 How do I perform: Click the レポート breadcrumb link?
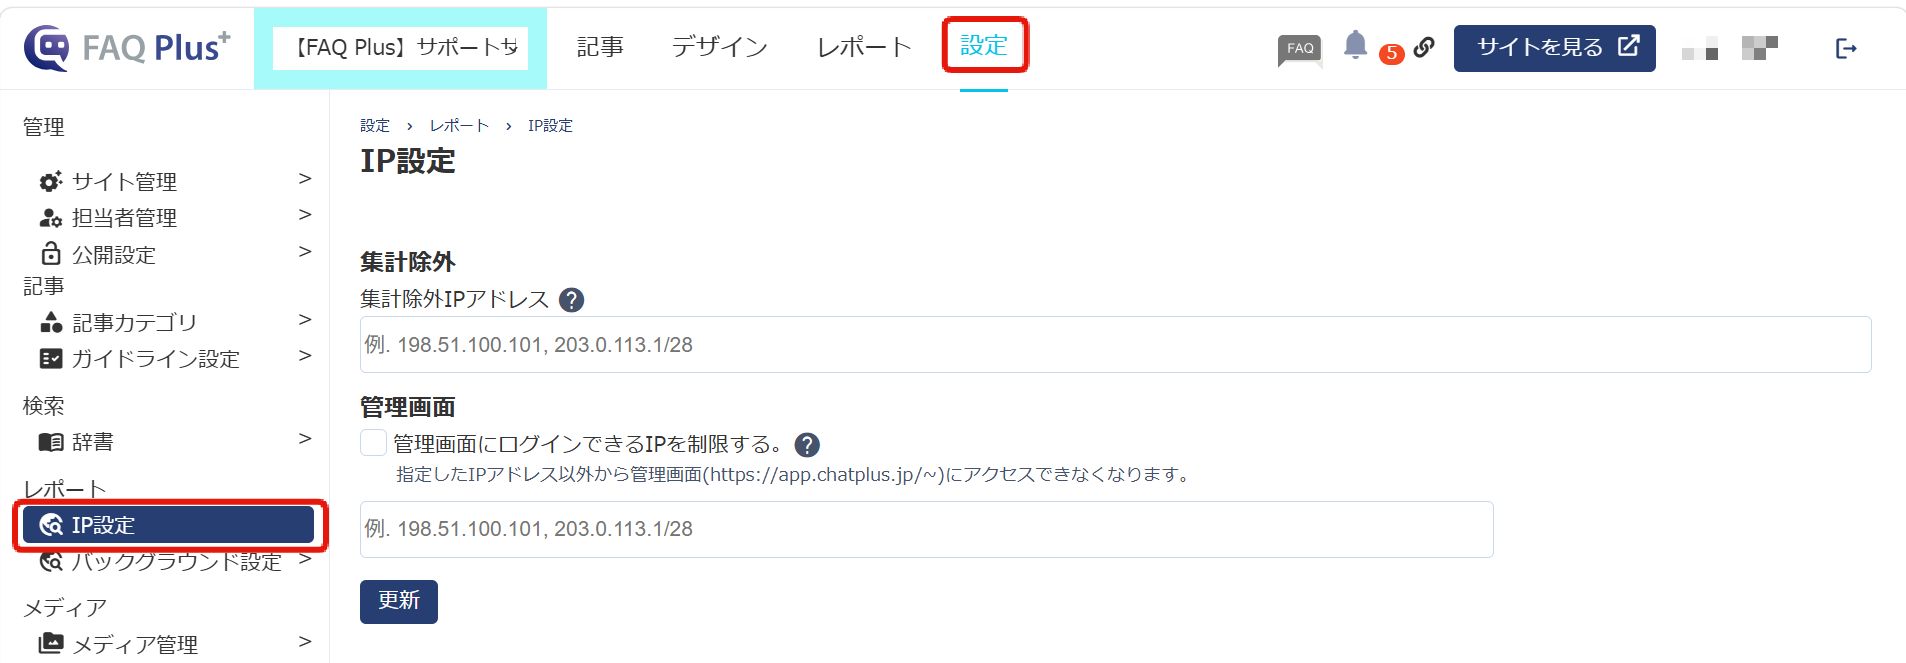pos(459,125)
